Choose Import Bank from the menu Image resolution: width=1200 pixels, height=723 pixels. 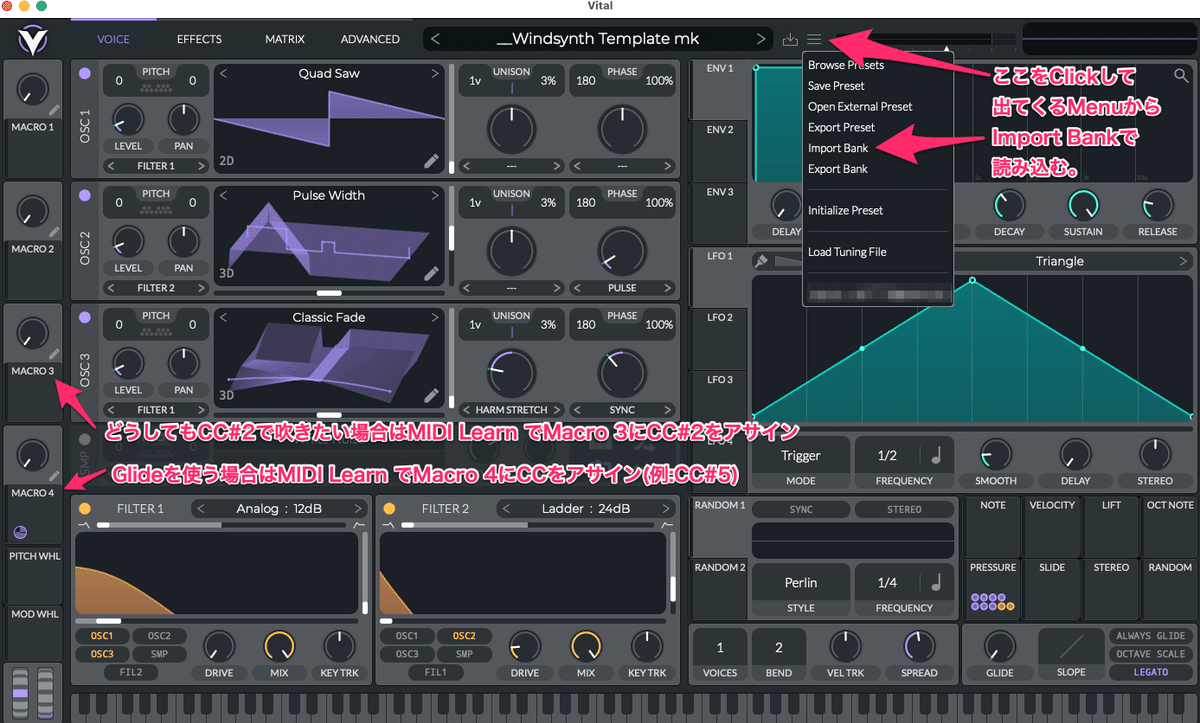pyautogui.click(x=838, y=148)
